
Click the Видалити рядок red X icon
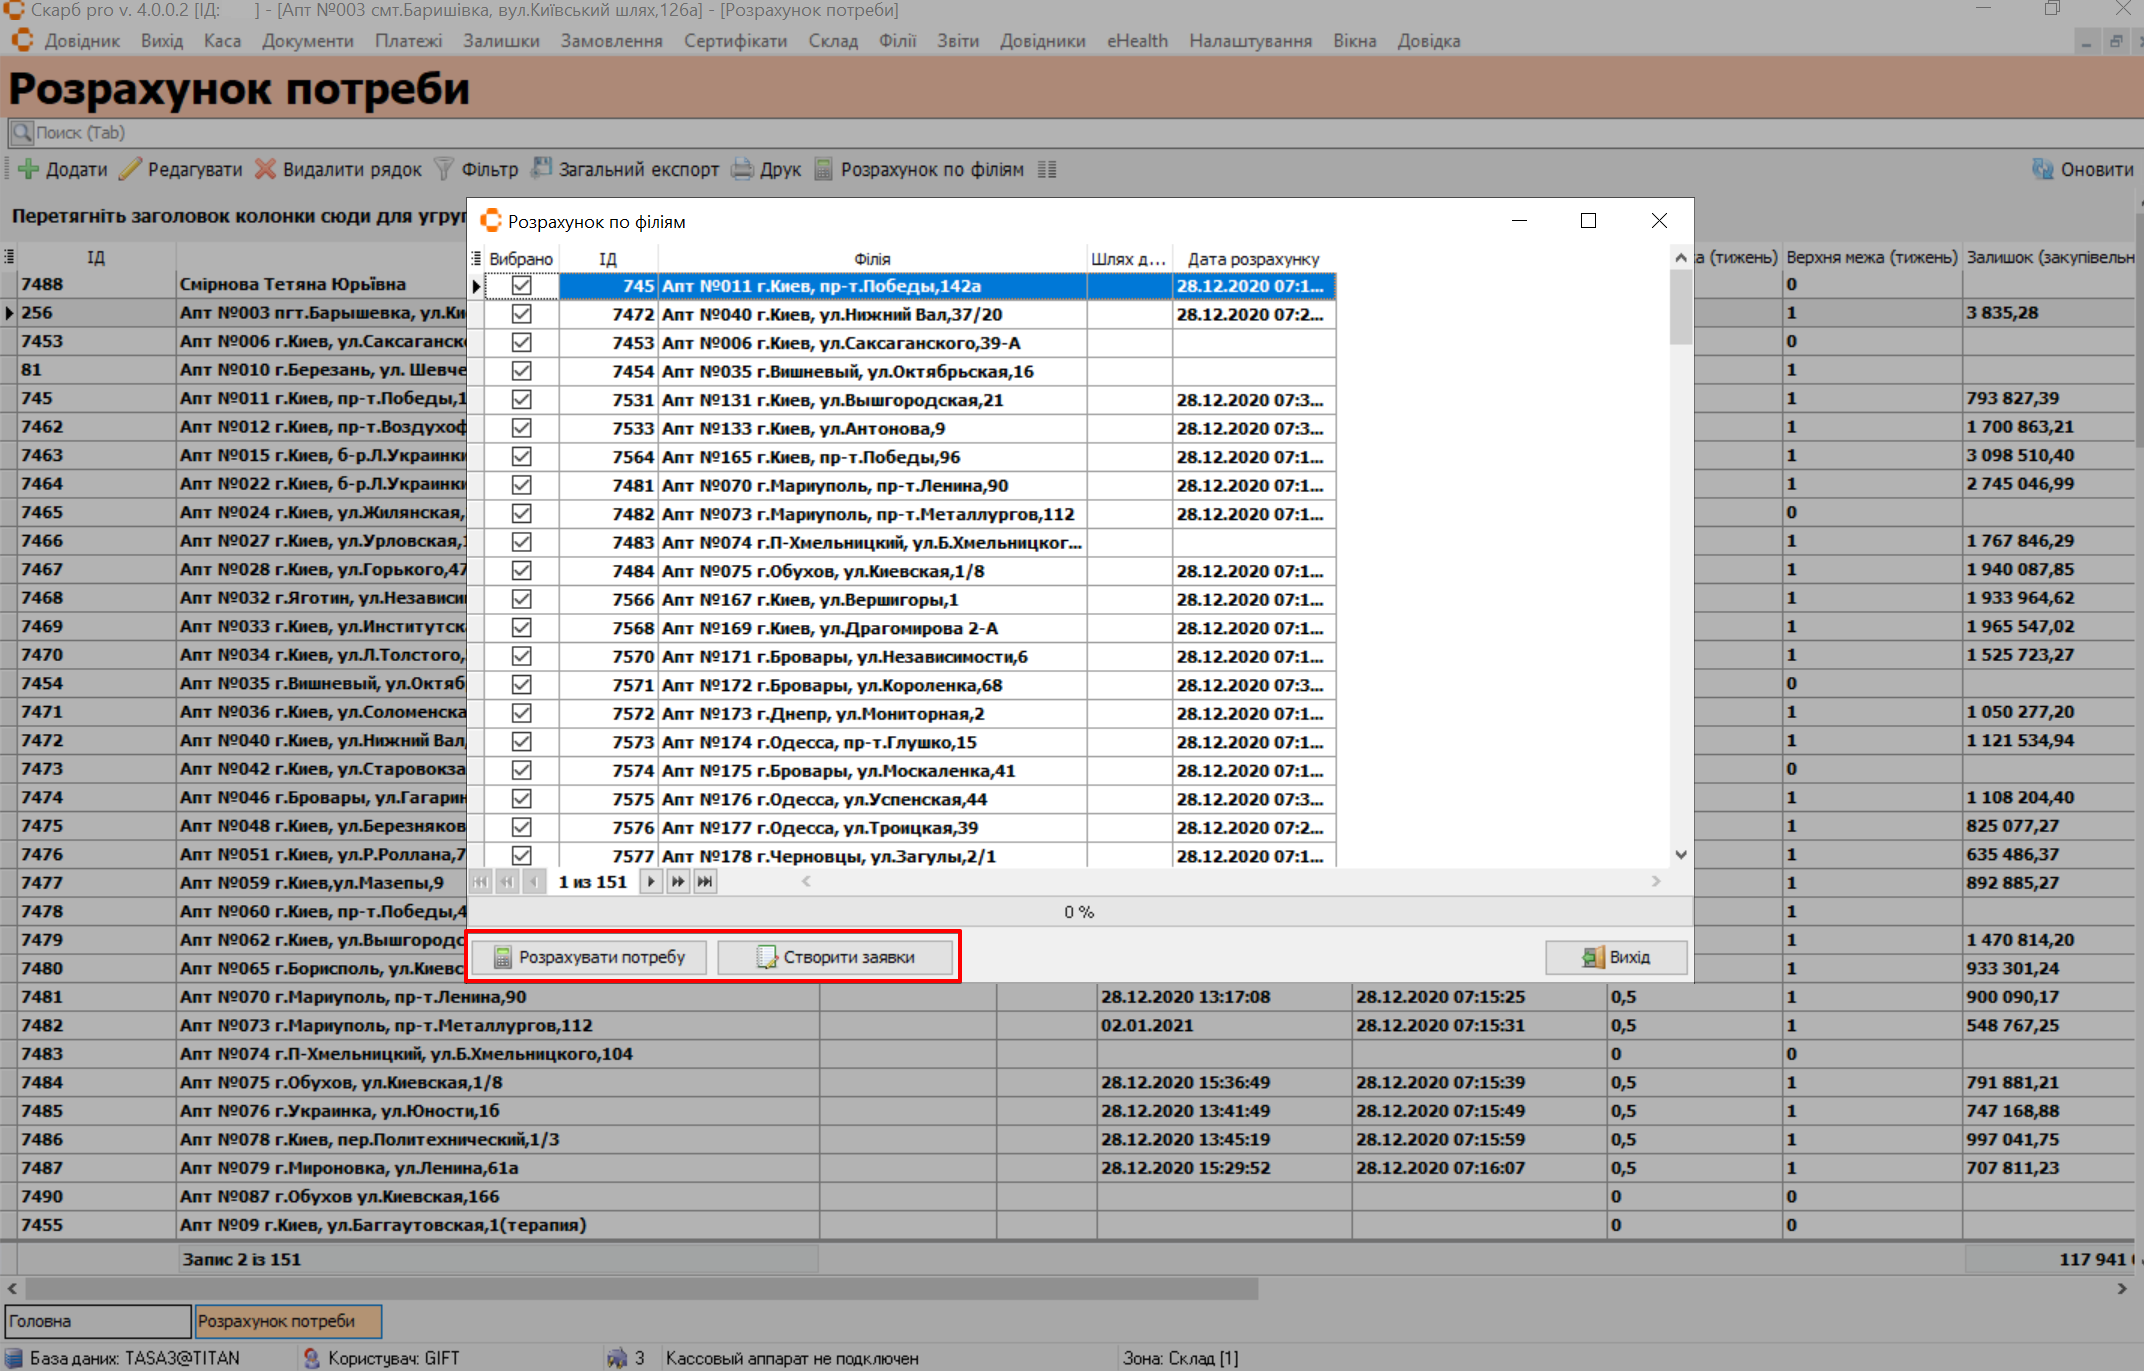pos(265,169)
